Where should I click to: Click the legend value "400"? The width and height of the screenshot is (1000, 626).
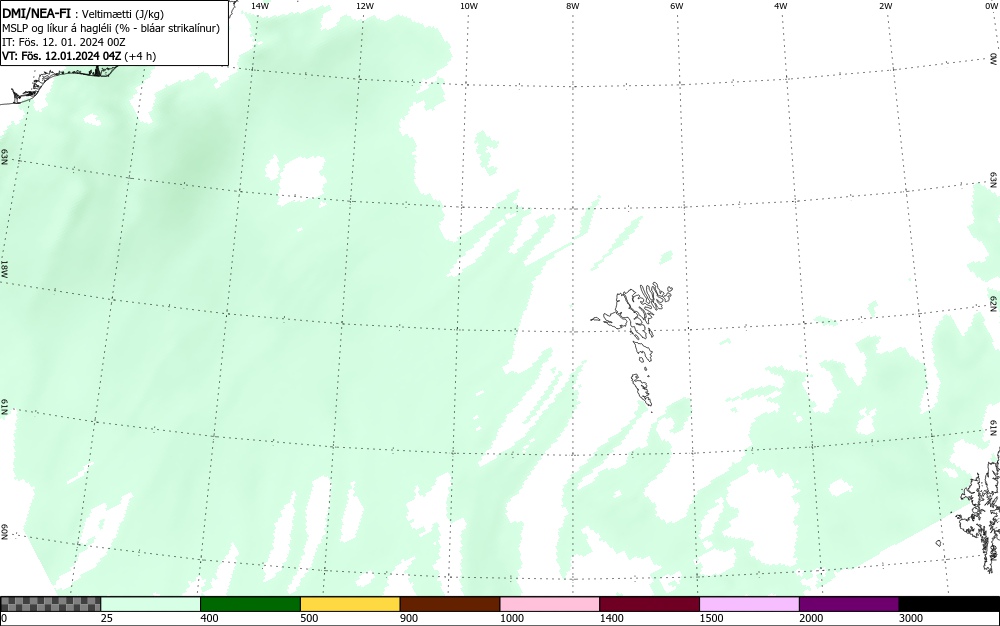(x=209, y=618)
